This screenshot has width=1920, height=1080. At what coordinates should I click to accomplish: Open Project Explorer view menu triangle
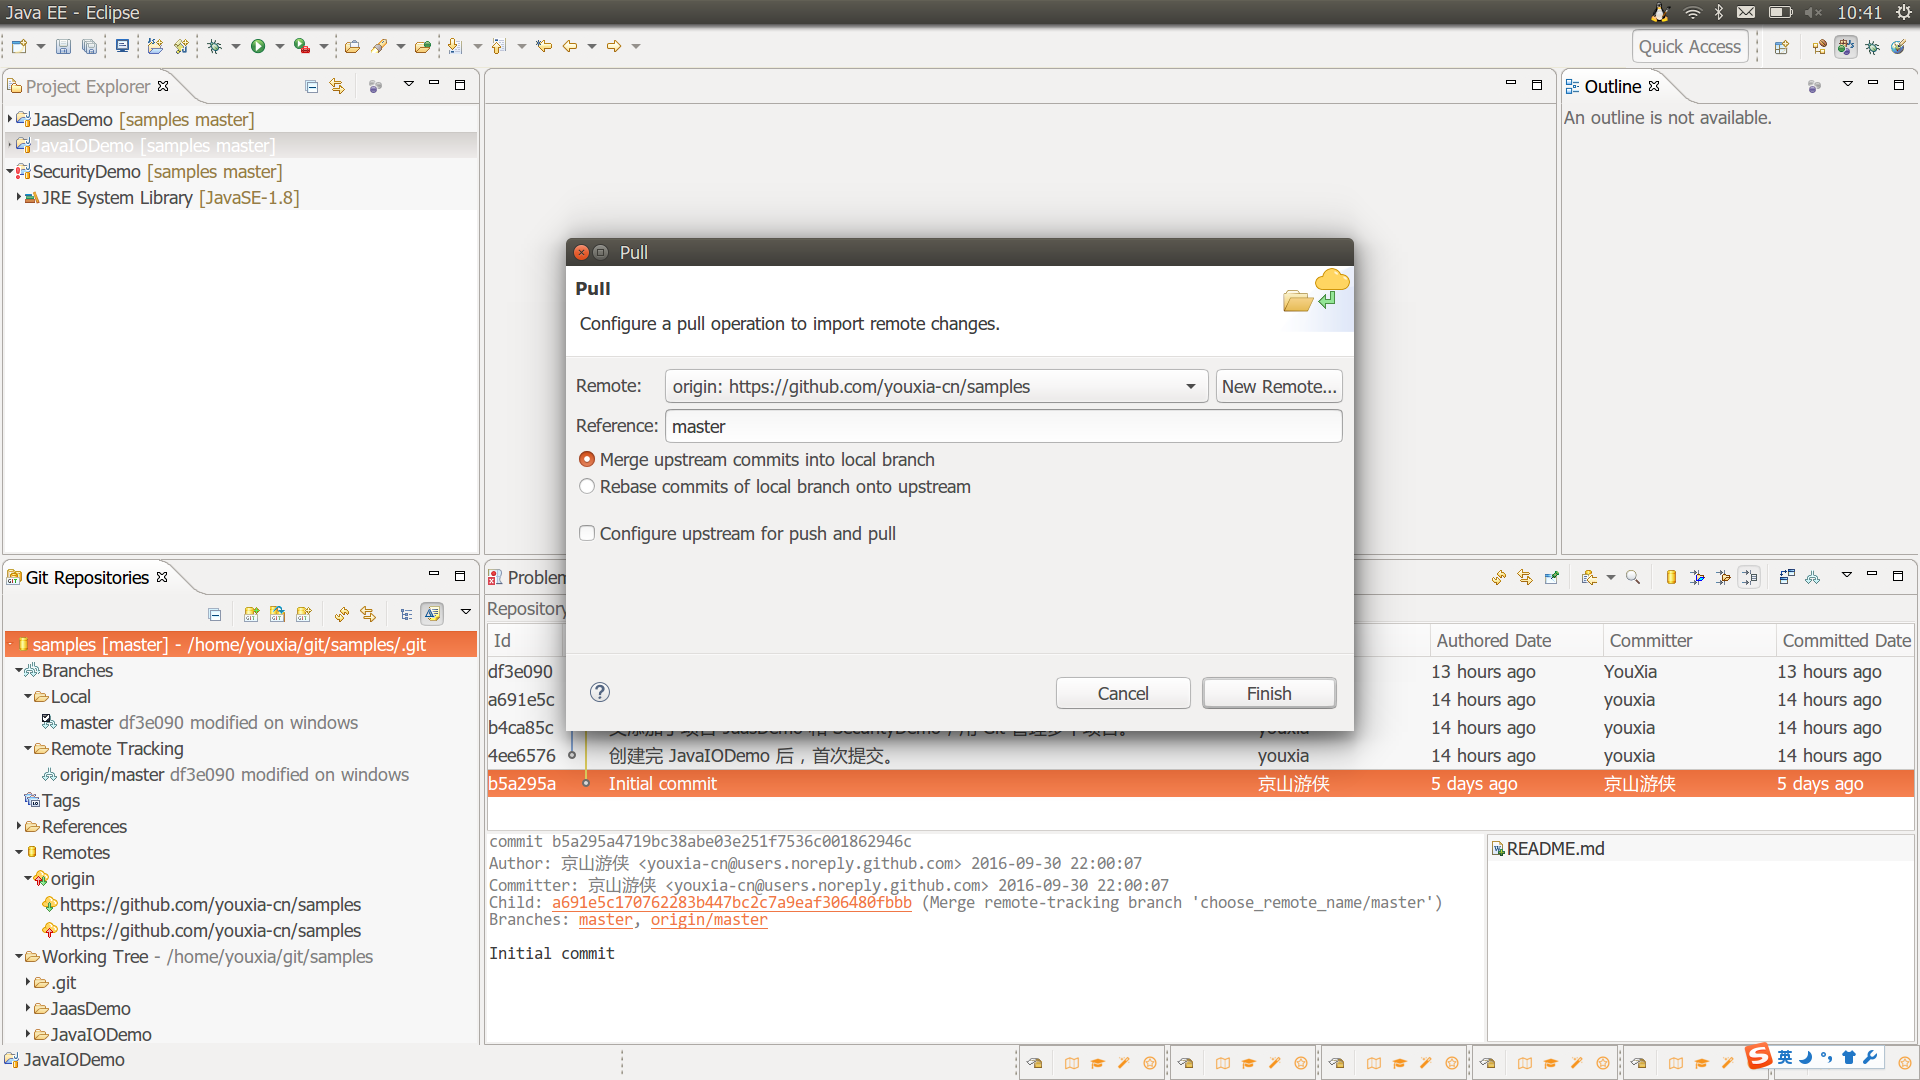[409, 84]
